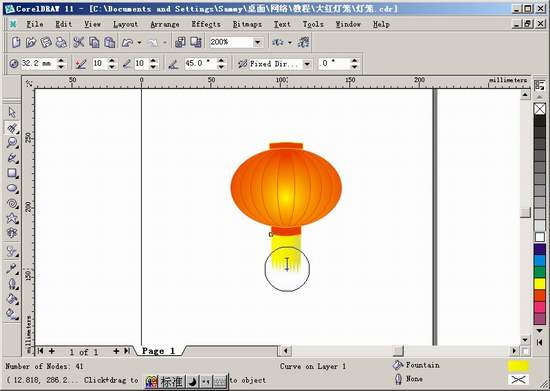Click the add page plus button
Image resolution: width=550 pixels, height=391 pixels.
(52, 351)
